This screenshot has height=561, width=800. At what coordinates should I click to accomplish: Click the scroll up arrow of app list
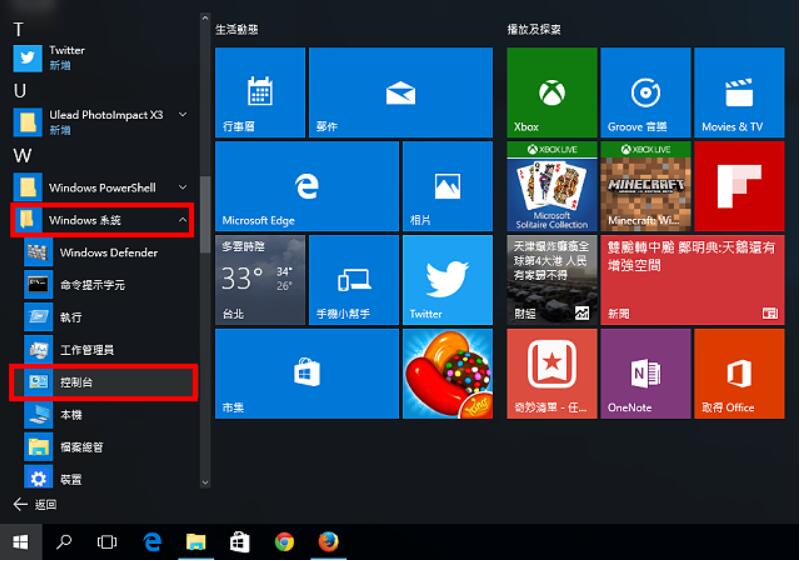point(205,18)
